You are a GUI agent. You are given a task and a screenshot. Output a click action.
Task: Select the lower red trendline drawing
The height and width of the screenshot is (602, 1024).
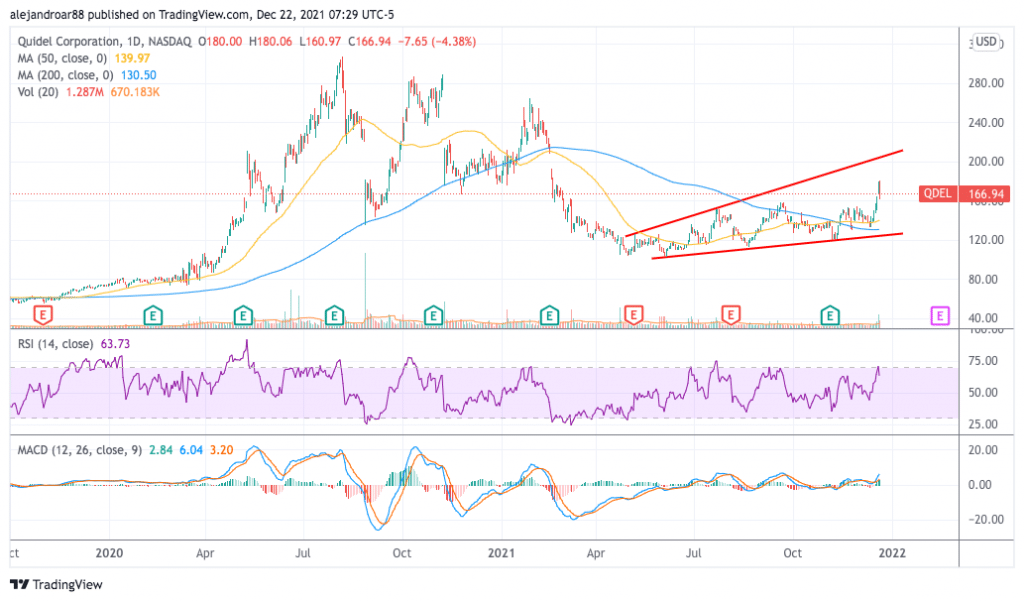tap(777, 246)
